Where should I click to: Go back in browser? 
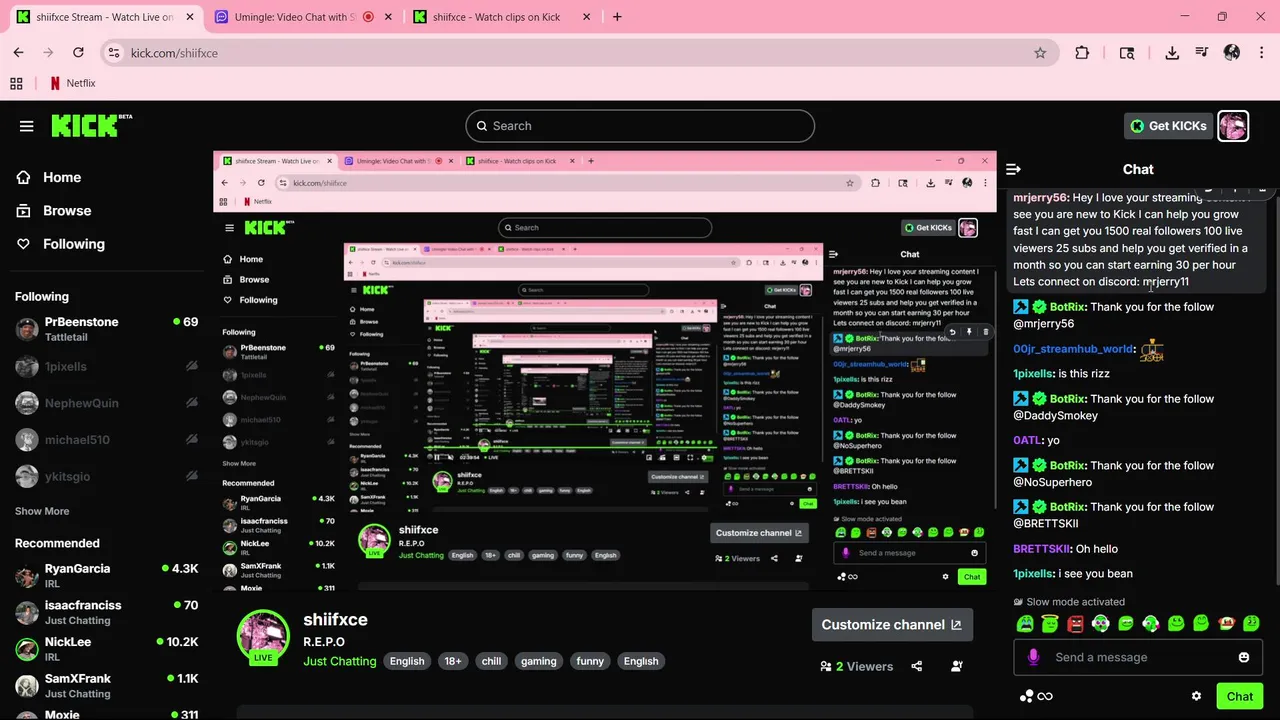(18, 53)
